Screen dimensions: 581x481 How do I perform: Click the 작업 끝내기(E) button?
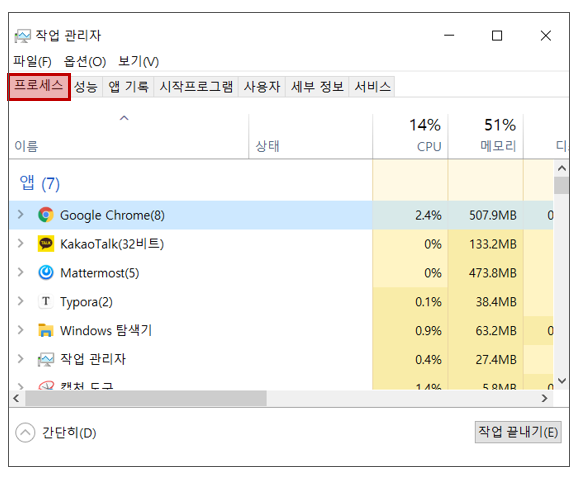pos(518,432)
